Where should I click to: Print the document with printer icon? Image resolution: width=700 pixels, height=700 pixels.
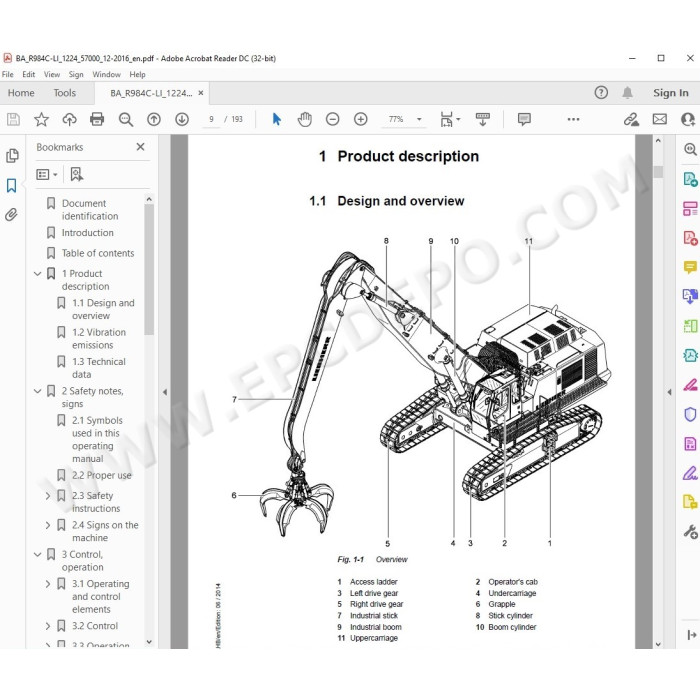pos(97,119)
